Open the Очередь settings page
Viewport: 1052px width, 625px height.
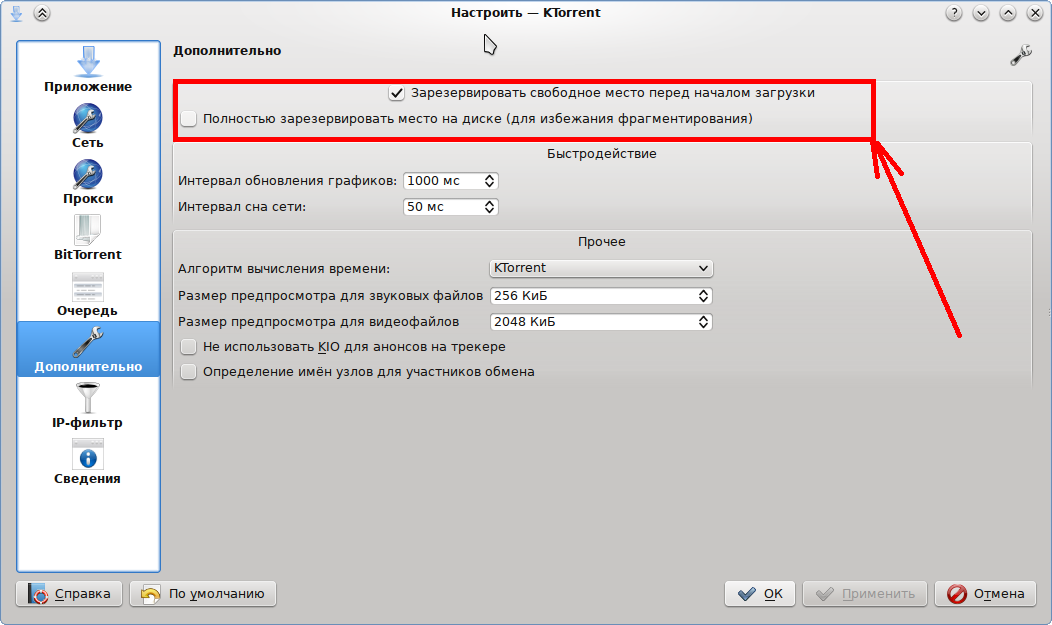(x=88, y=294)
